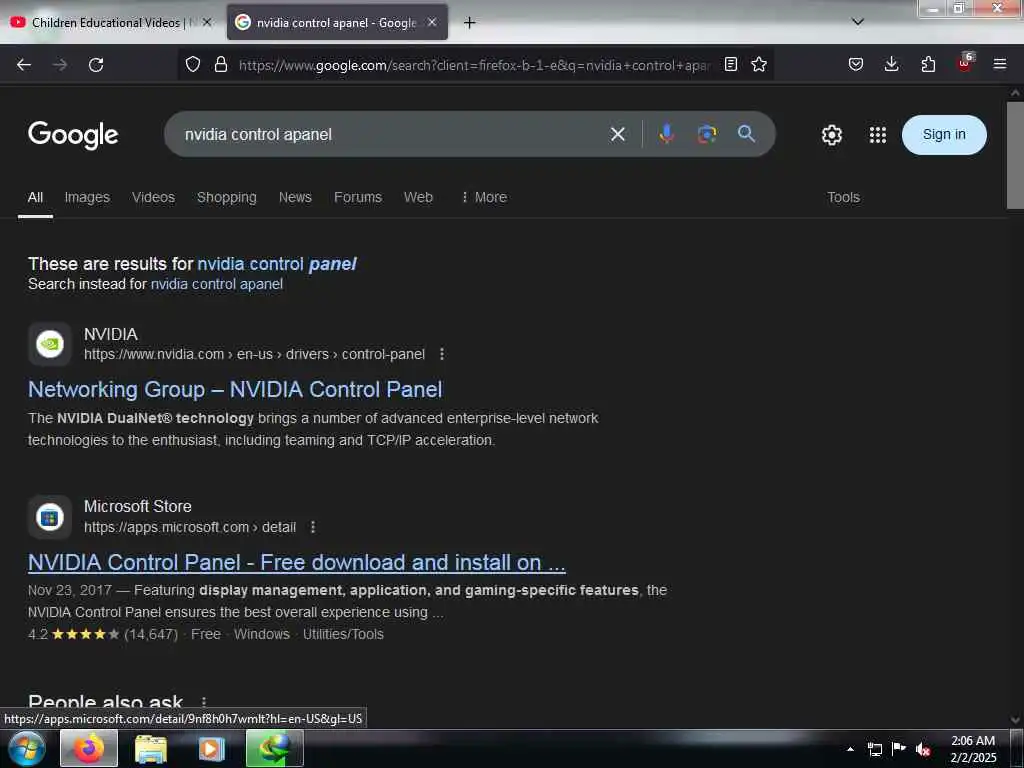
Task: Open the Windows Start menu
Action: point(26,748)
